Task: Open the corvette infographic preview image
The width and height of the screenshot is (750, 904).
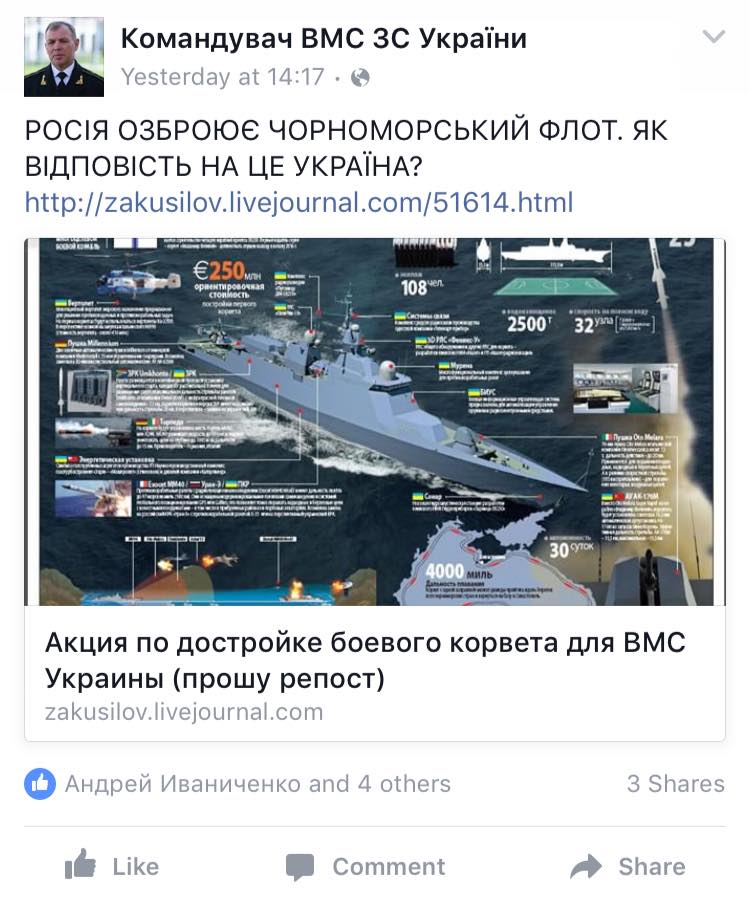Action: 375,421
